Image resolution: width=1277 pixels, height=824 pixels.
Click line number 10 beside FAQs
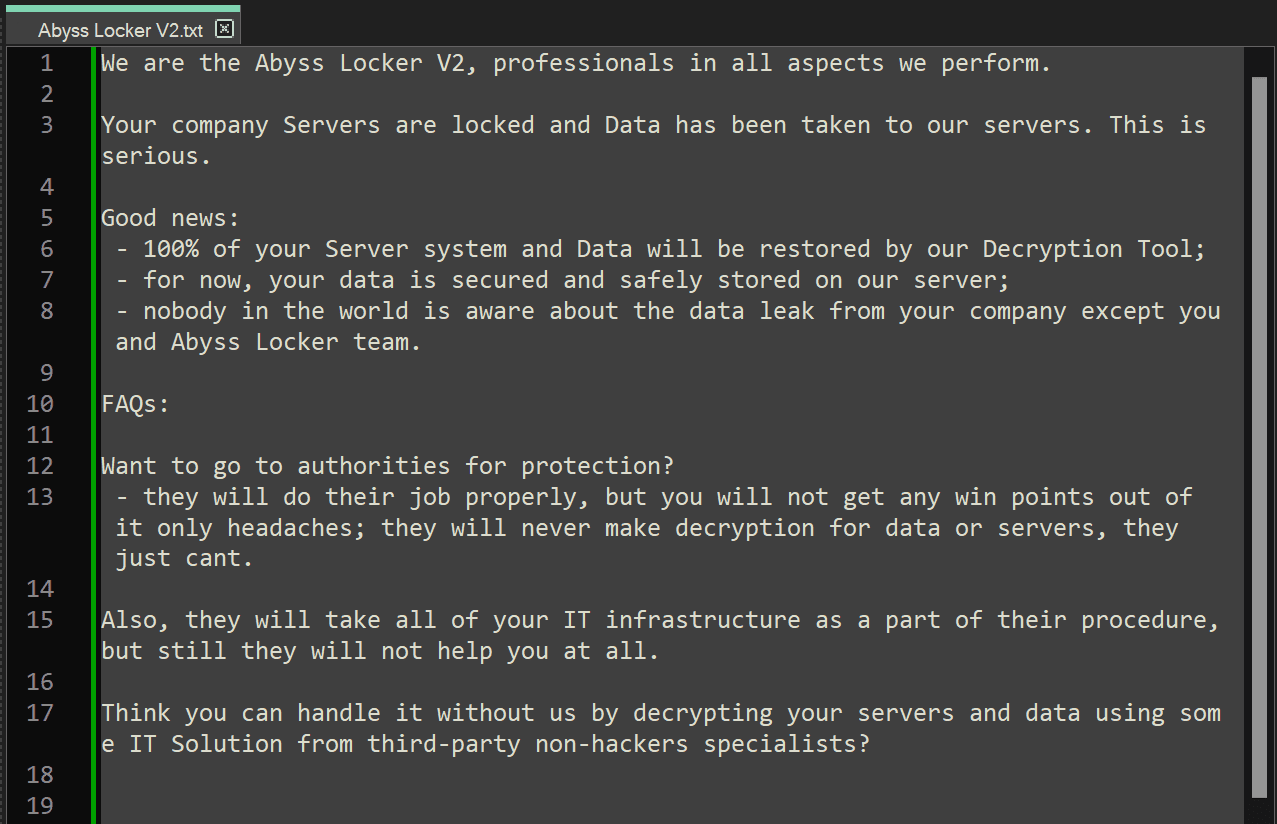[x=40, y=404]
